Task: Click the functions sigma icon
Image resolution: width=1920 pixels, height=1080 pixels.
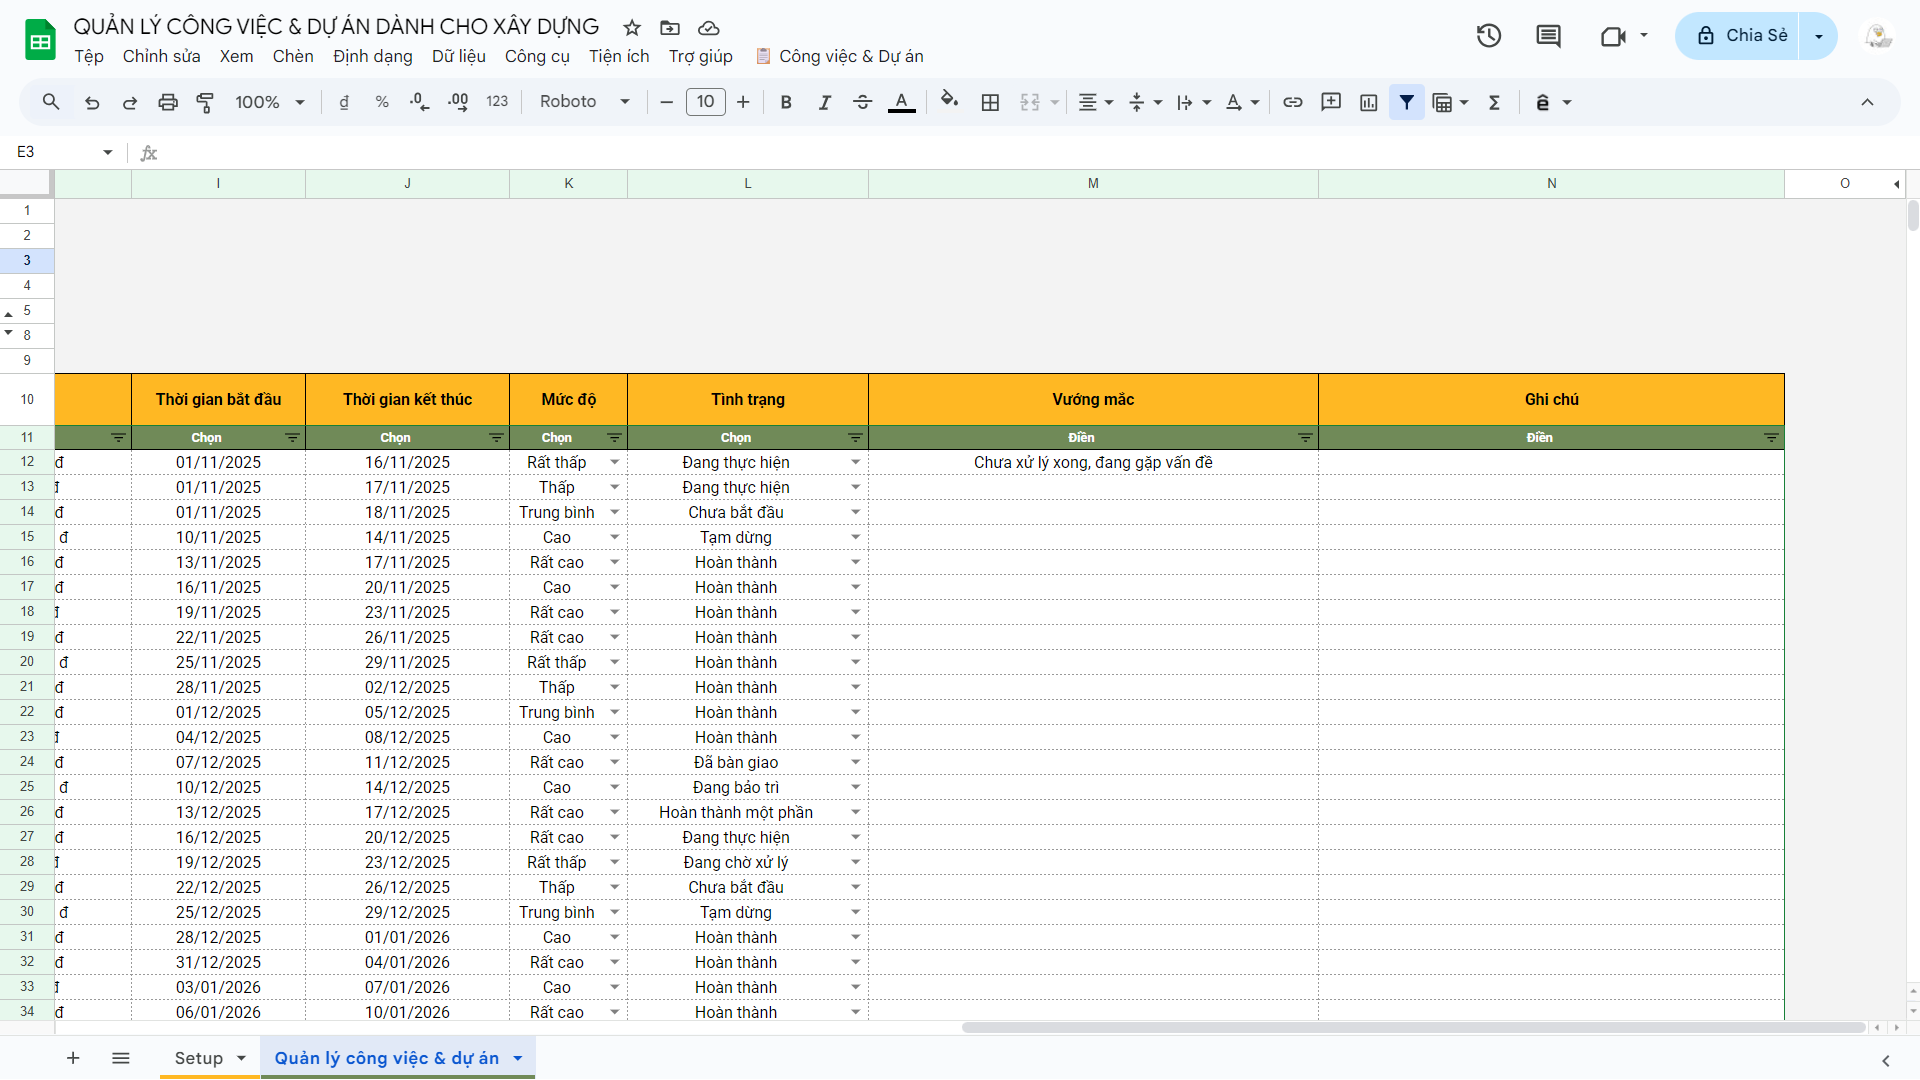Action: point(1495,102)
